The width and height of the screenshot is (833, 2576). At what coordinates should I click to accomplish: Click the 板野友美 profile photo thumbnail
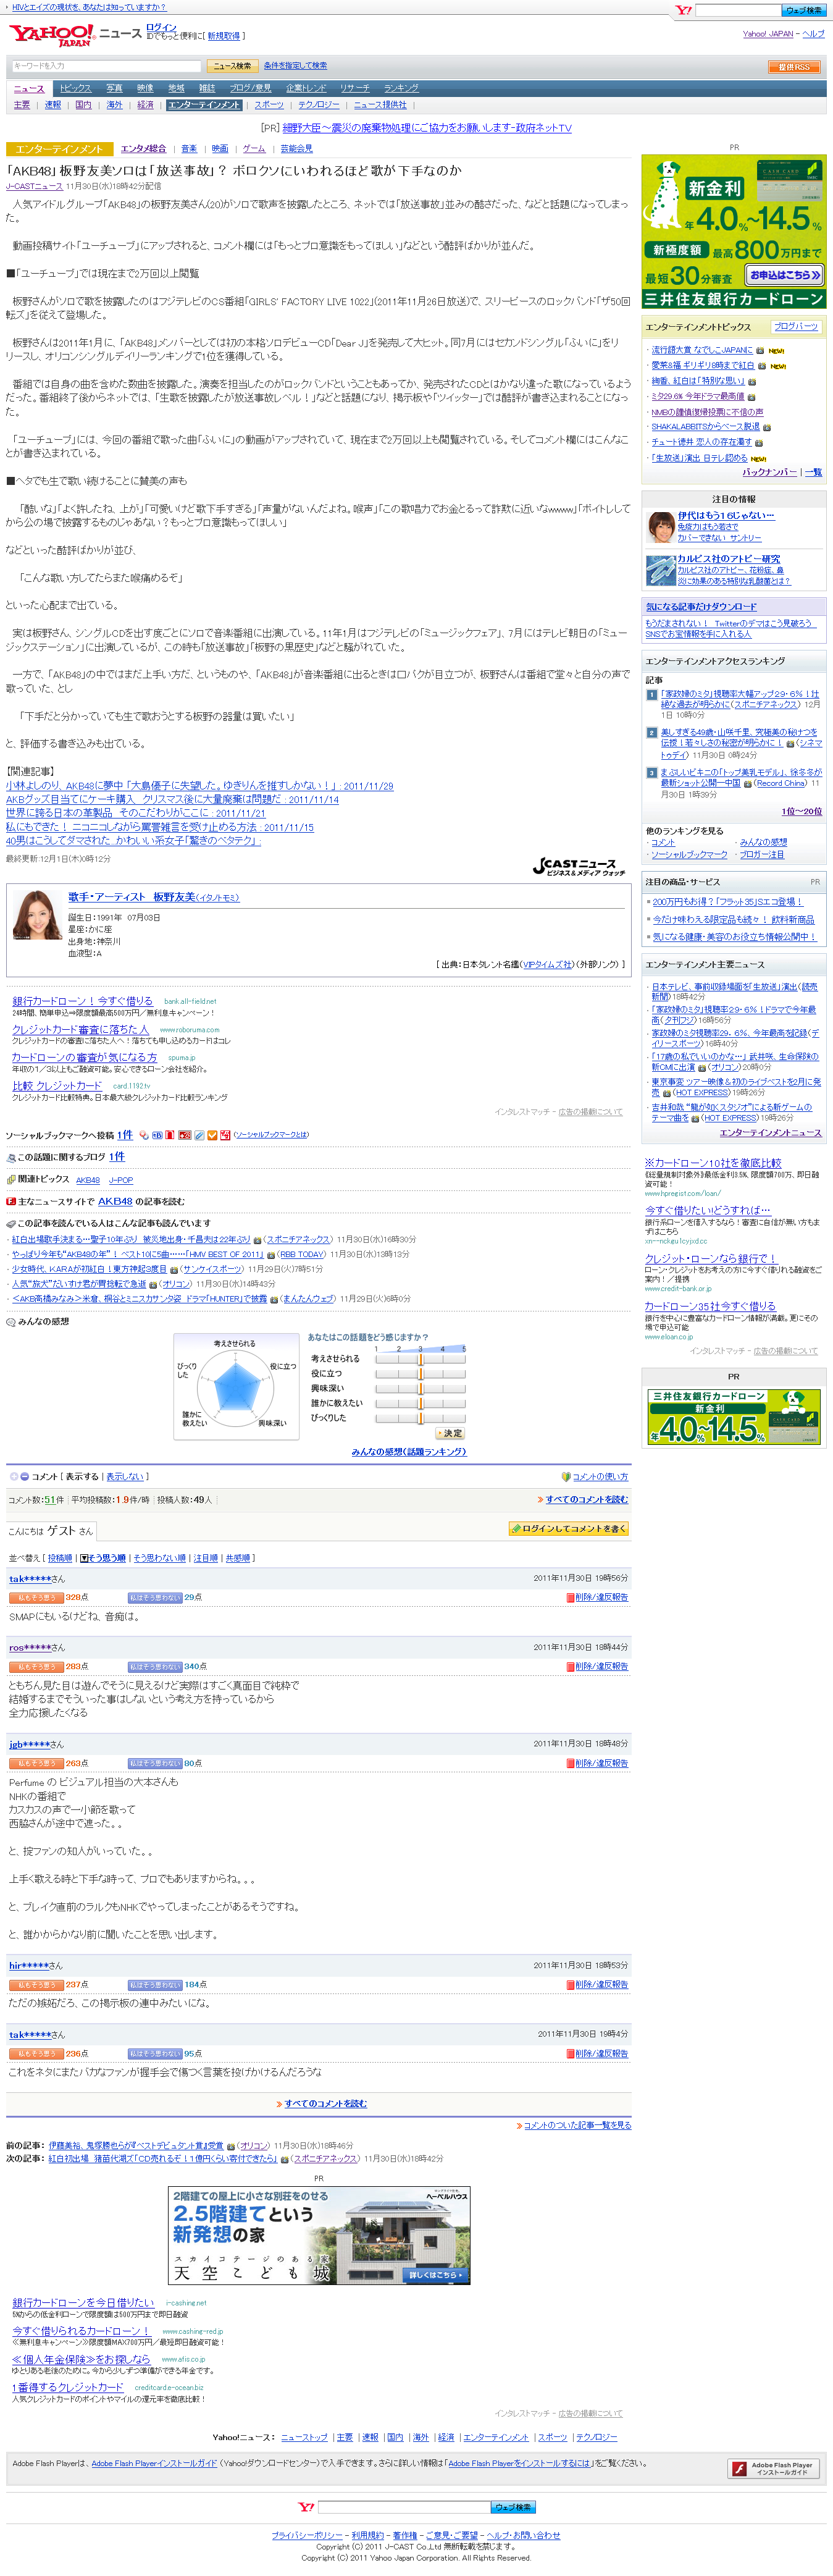pyautogui.click(x=37, y=915)
